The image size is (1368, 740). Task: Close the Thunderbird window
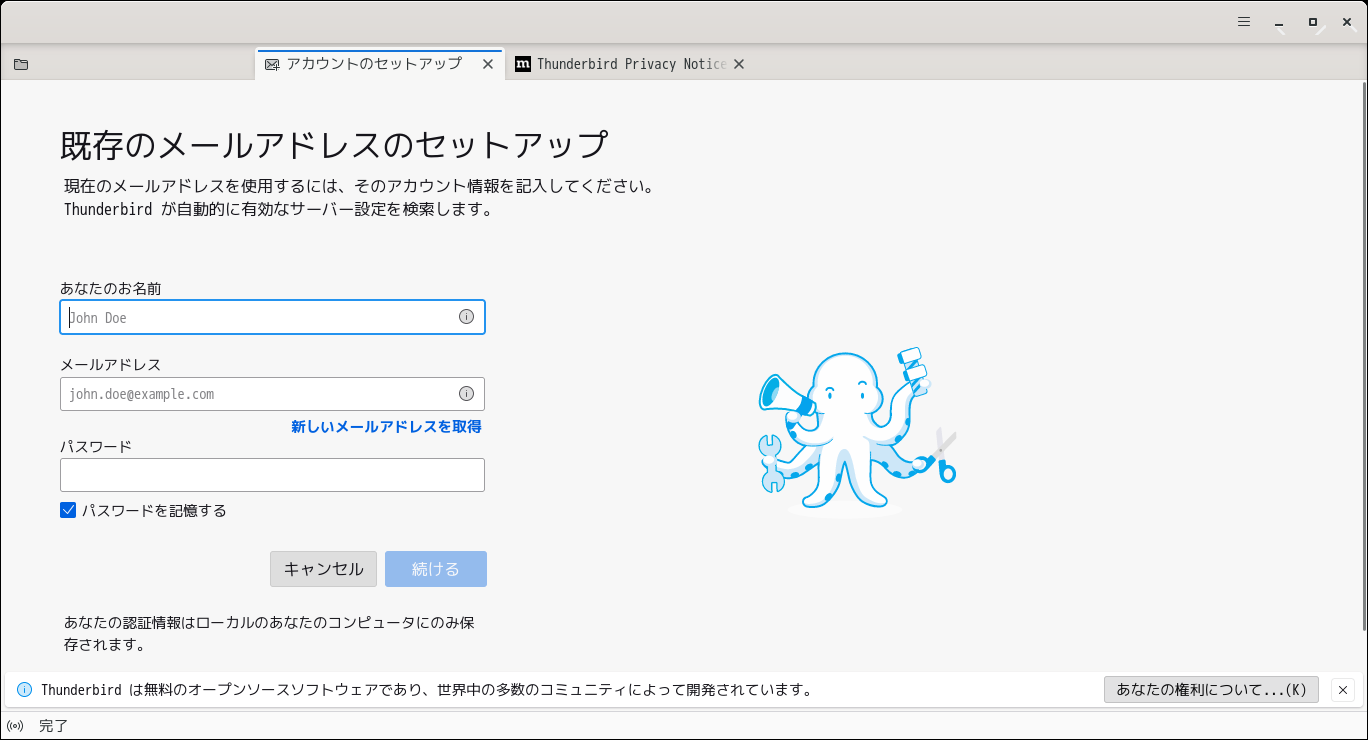click(1347, 21)
